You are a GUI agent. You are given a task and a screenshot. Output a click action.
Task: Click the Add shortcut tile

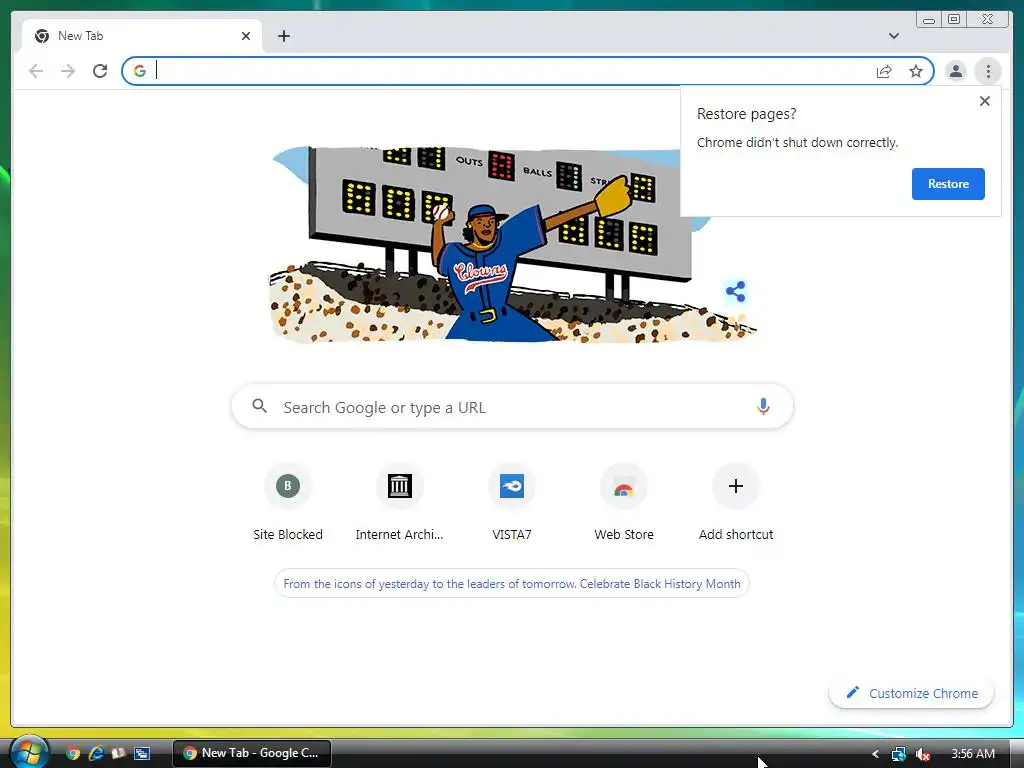[x=736, y=502]
